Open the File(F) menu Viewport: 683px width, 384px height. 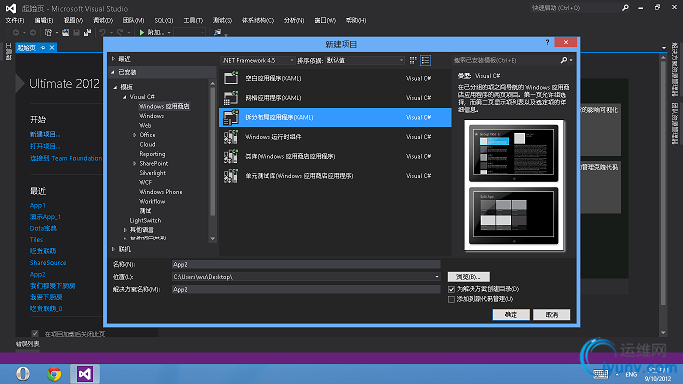pyautogui.click(x=15, y=20)
